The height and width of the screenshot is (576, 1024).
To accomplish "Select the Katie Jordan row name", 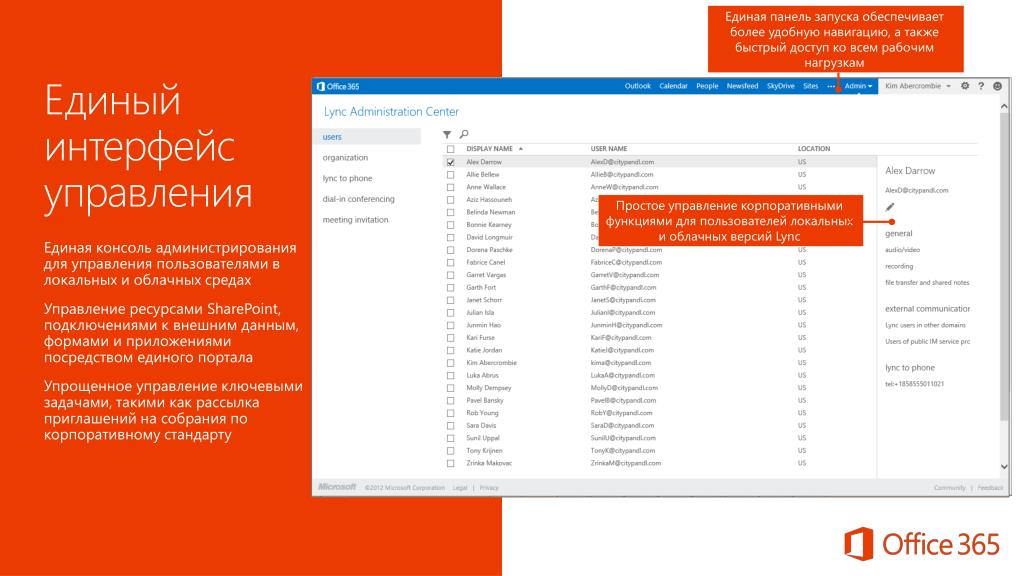I will 484,350.
